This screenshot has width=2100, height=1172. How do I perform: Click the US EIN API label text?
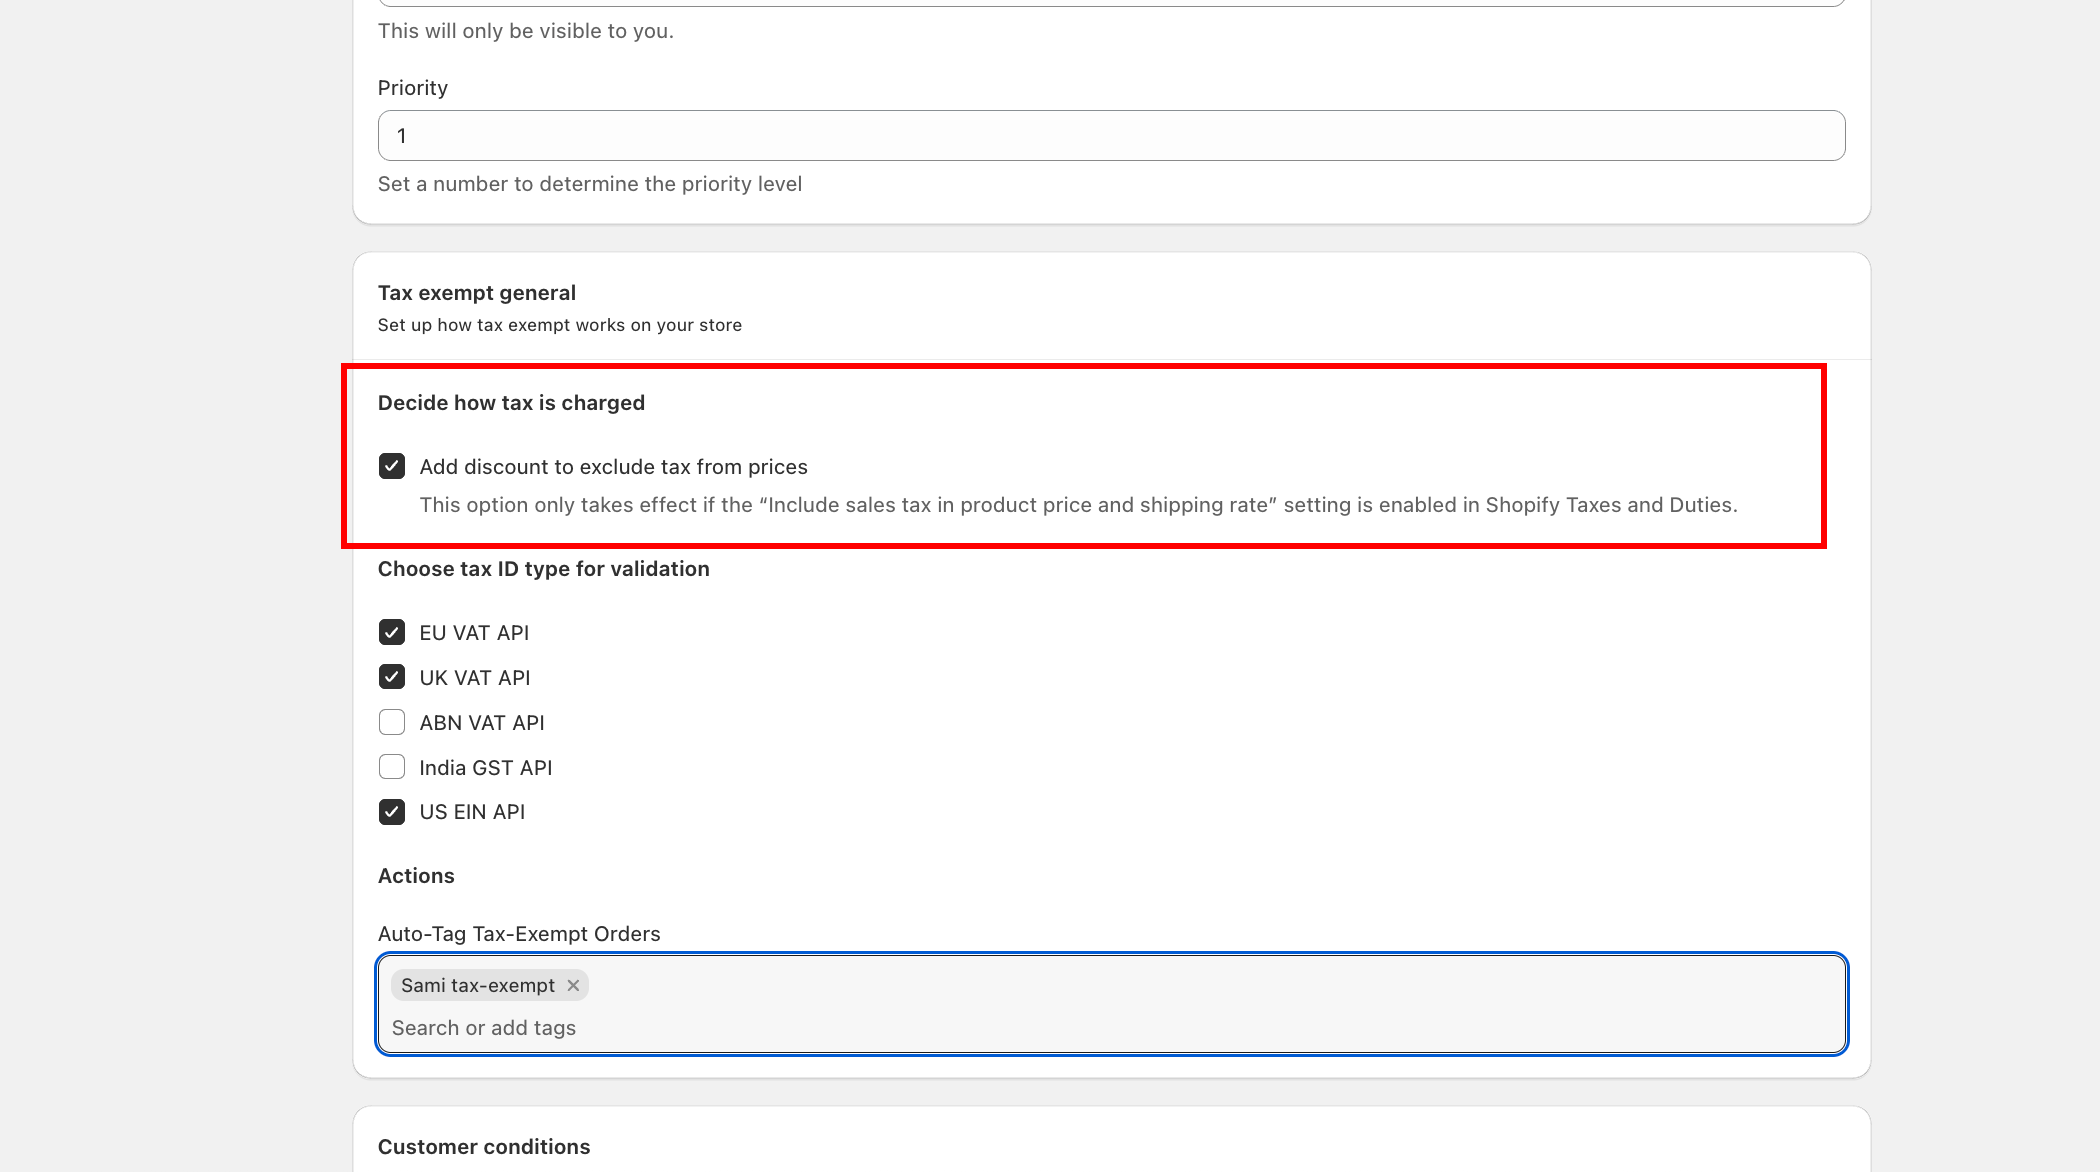tap(472, 812)
